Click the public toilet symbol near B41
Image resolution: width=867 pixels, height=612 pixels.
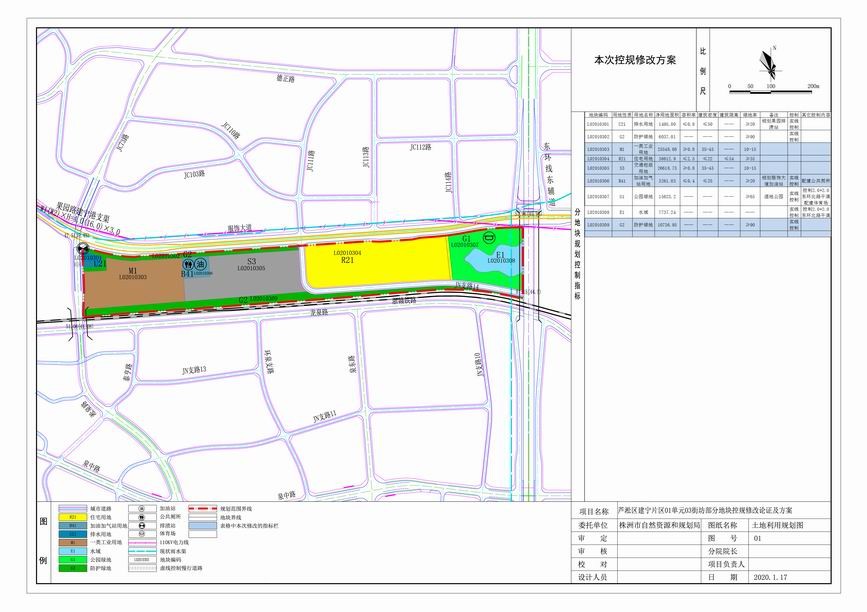pyautogui.click(x=187, y=266)
